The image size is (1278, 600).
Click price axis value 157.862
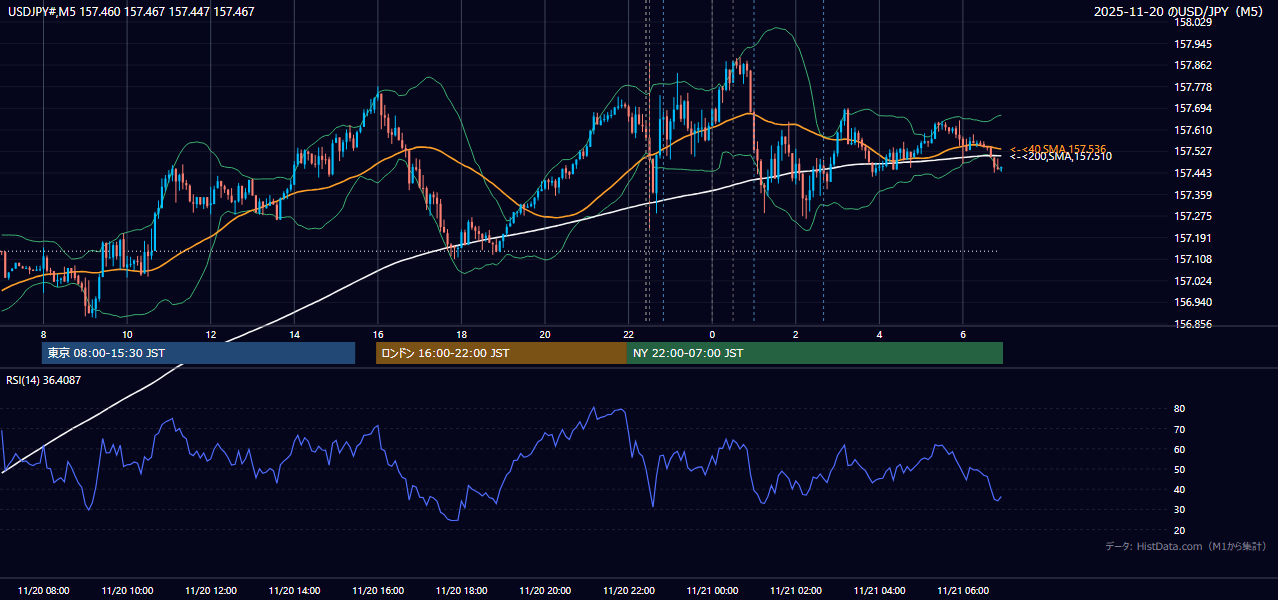click(x=1194, y=65)
